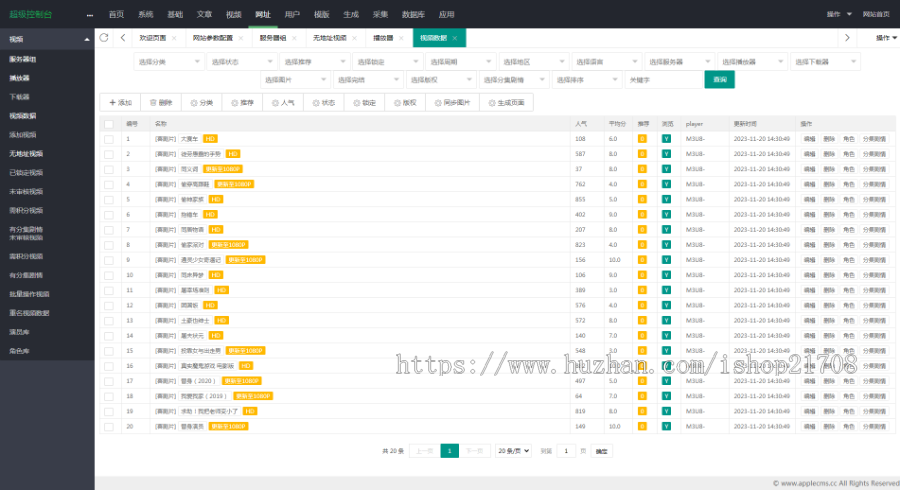This screenshot has width=900, height=490.
Task: Click the refresh icon left of the tabs
Action: point(104,38)
